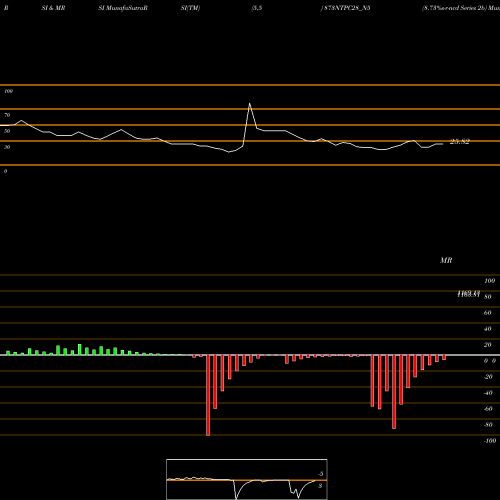
Task: Click the '(5,5' header text
Action: pyautogui.click(x=257, y=8)
